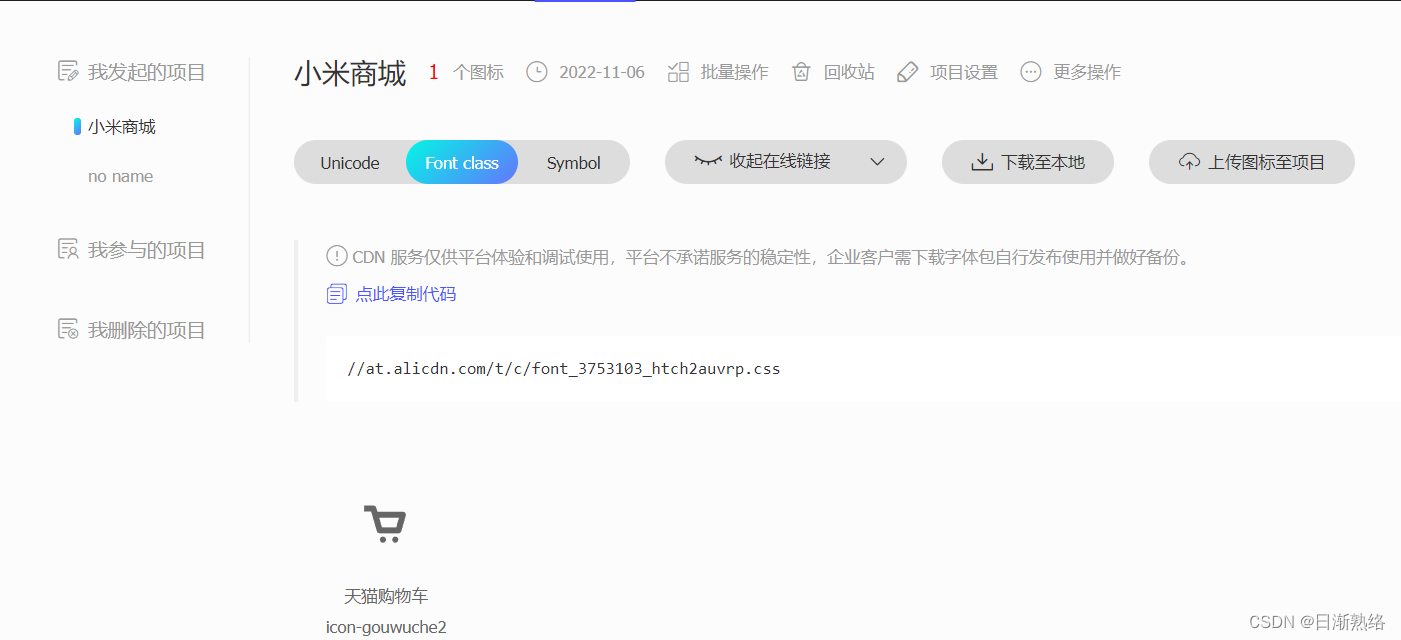Expand the 收起在线链接 dropdown arrow
The image size is (1401, 640).
pos(877,162)
